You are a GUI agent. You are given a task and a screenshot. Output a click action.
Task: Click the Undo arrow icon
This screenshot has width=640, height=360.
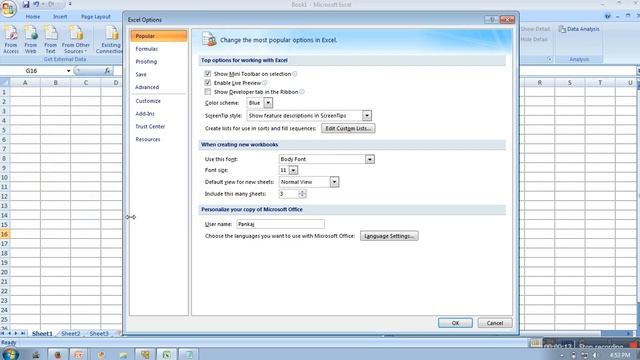(36, 4)
